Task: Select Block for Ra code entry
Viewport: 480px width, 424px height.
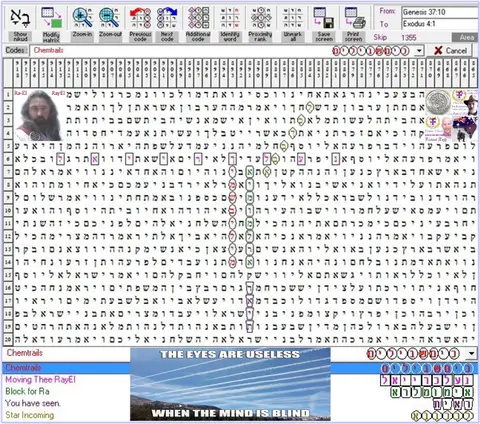Action: point(27,391)
